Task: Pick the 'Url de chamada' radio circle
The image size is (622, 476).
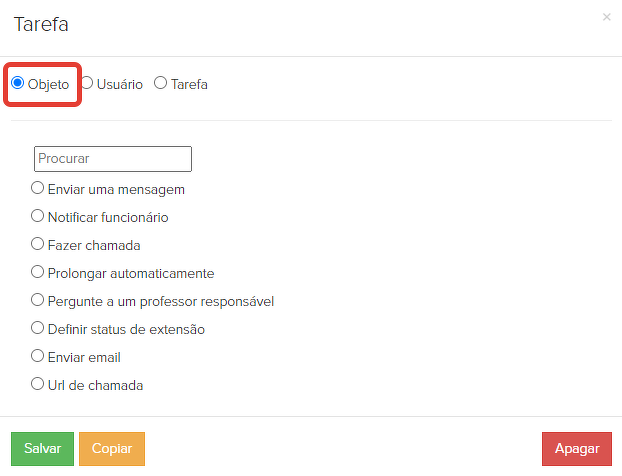Action: click(x=38, y=384)
